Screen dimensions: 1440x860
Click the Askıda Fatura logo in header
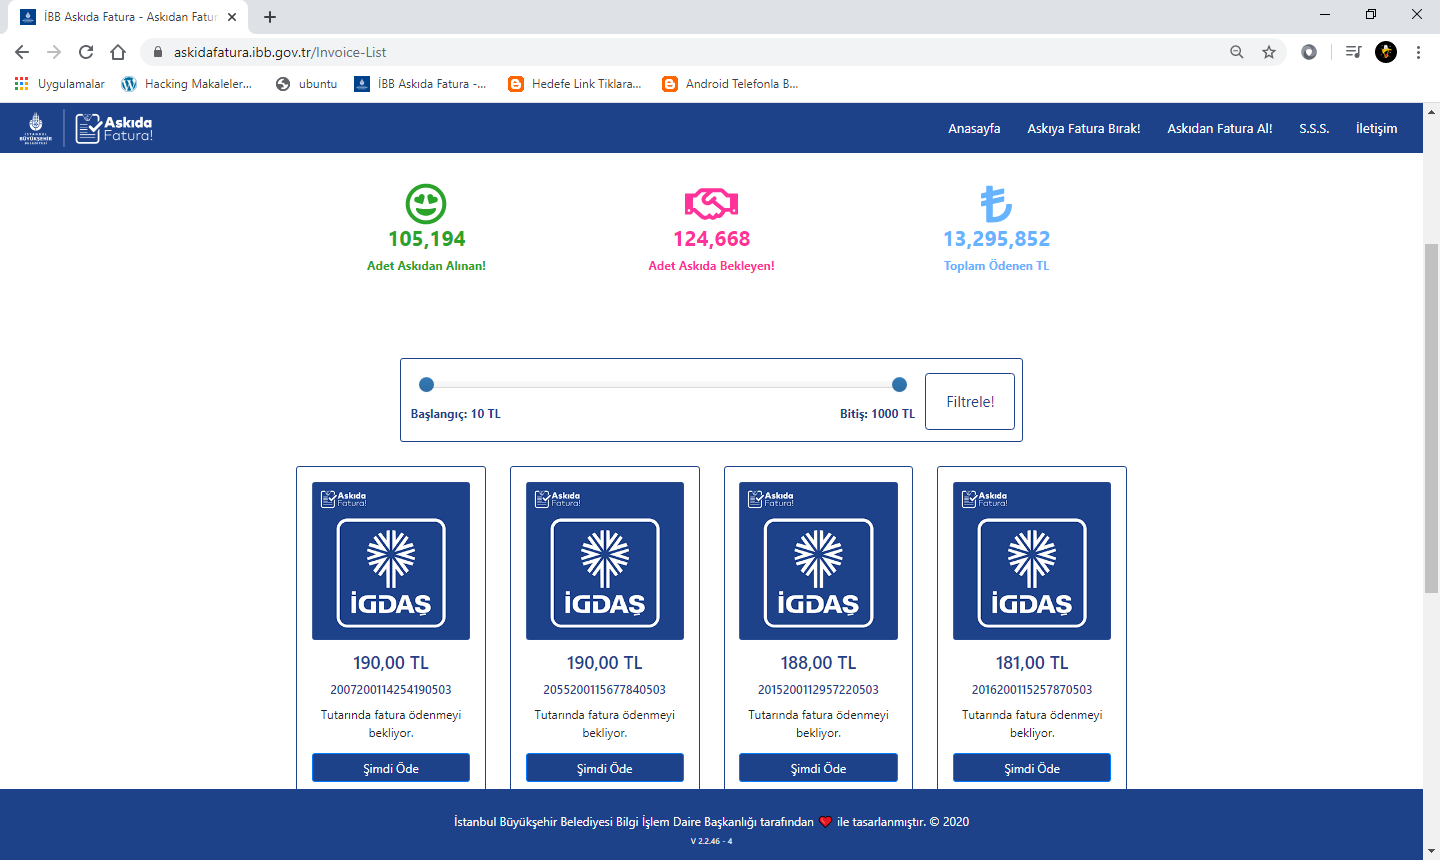pyautogui.click(x=114, y=128)
